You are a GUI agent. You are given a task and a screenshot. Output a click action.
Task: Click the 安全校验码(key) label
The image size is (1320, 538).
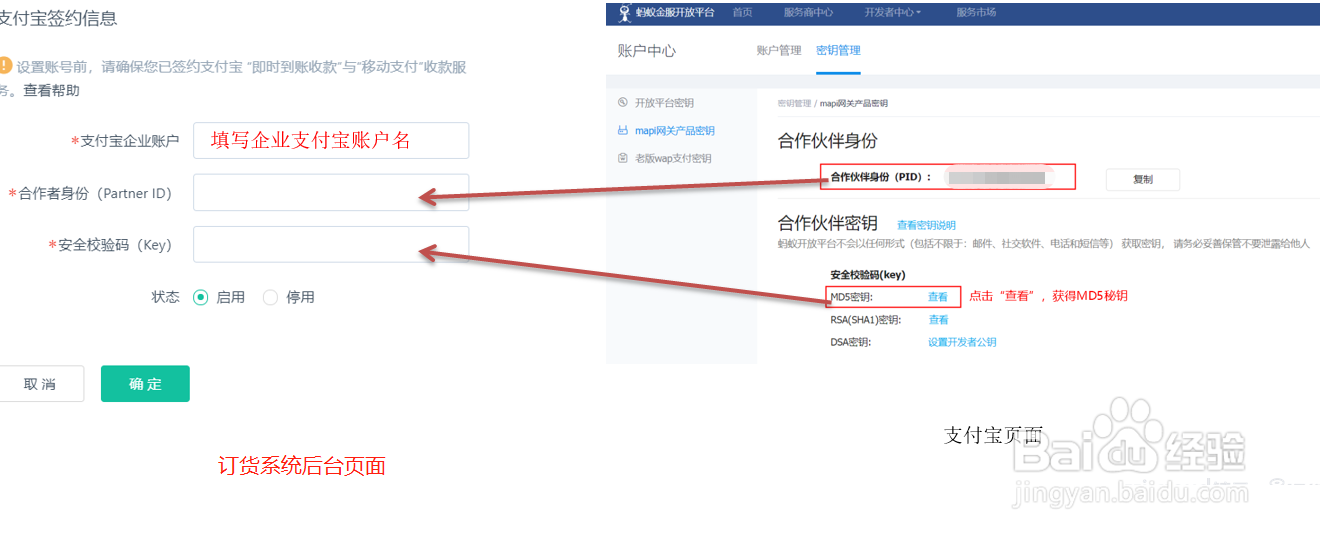coord(867,274)
